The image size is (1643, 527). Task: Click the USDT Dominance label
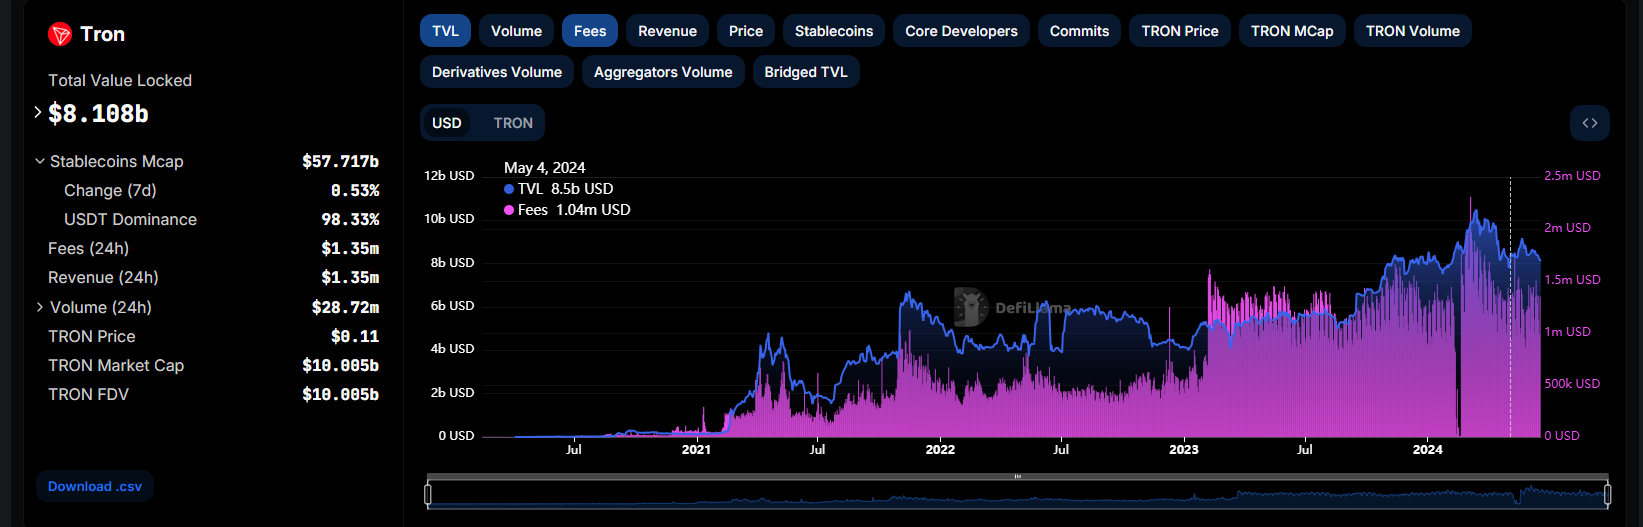pyautogui.click(x=130, y=219)
